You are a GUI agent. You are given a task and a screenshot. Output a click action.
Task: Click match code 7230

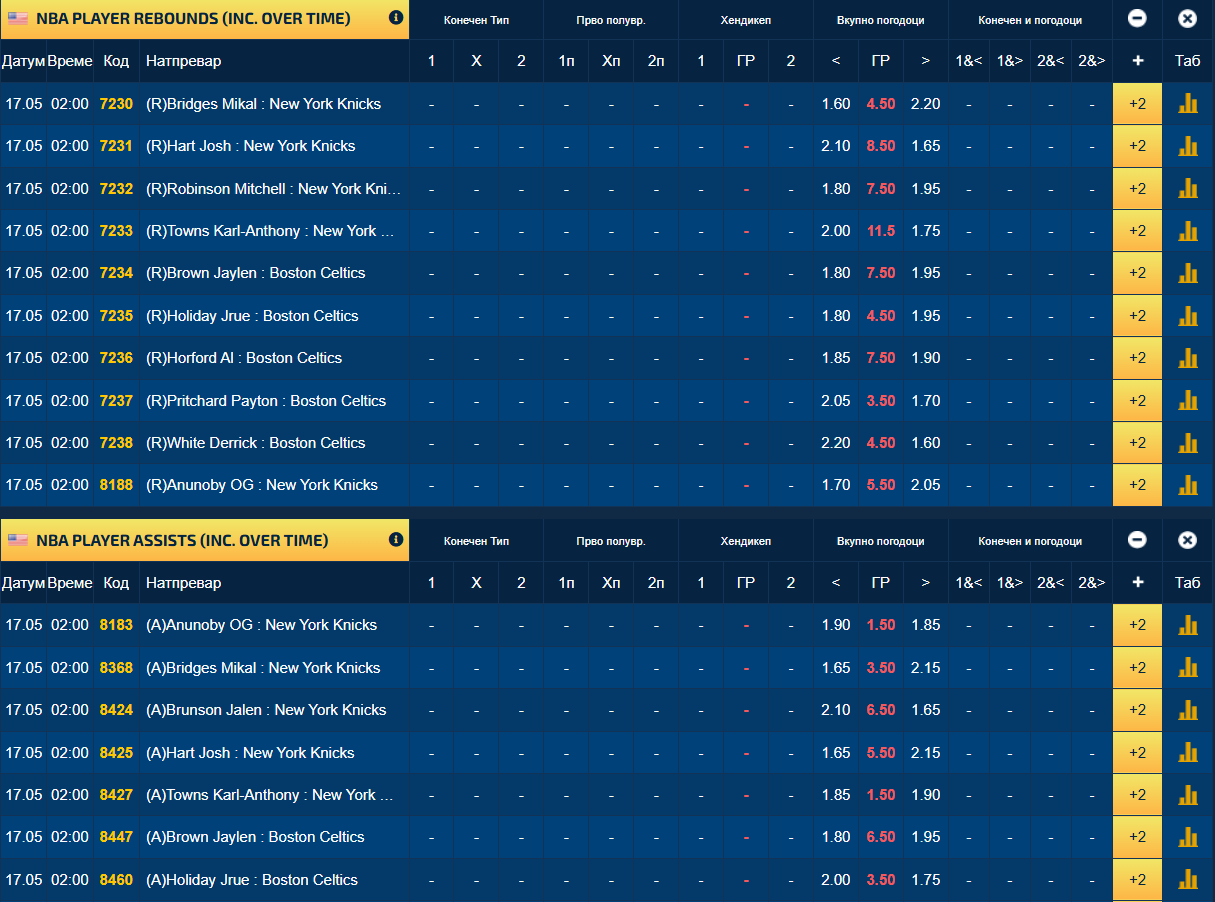[116, 104]
